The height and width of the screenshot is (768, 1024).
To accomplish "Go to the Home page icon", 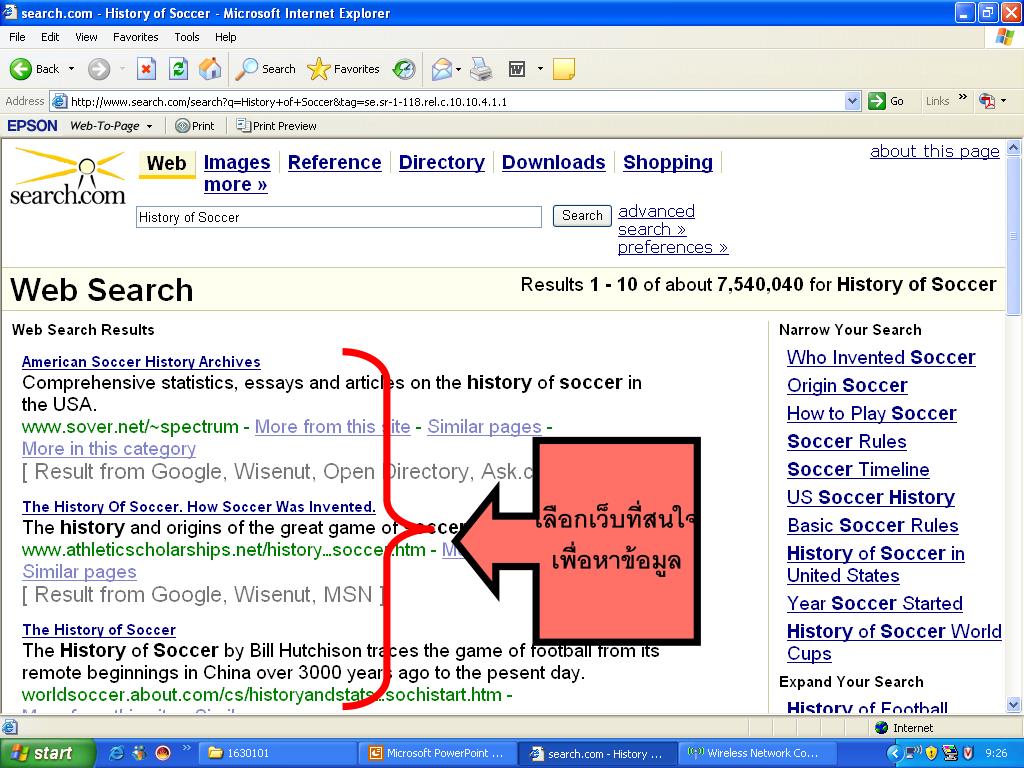I will [x=210, y=69].
